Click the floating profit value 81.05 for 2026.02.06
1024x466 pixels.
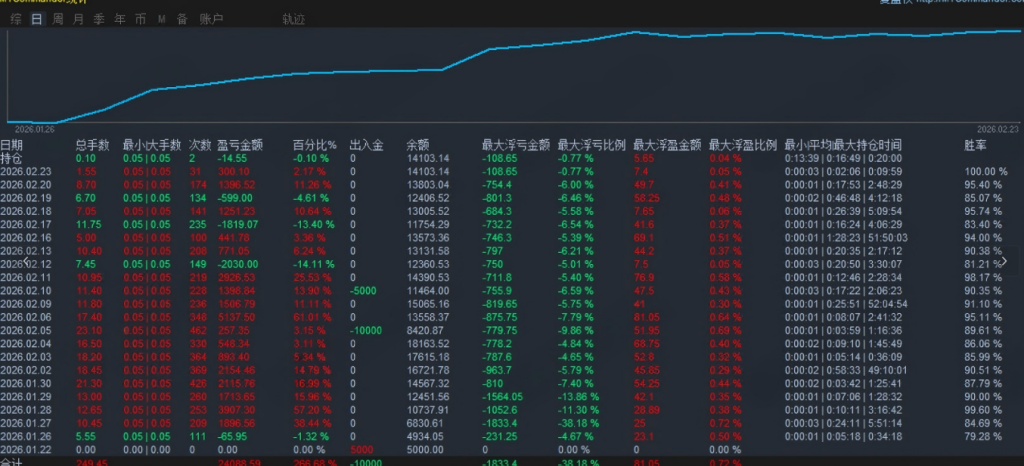point(646,317)
